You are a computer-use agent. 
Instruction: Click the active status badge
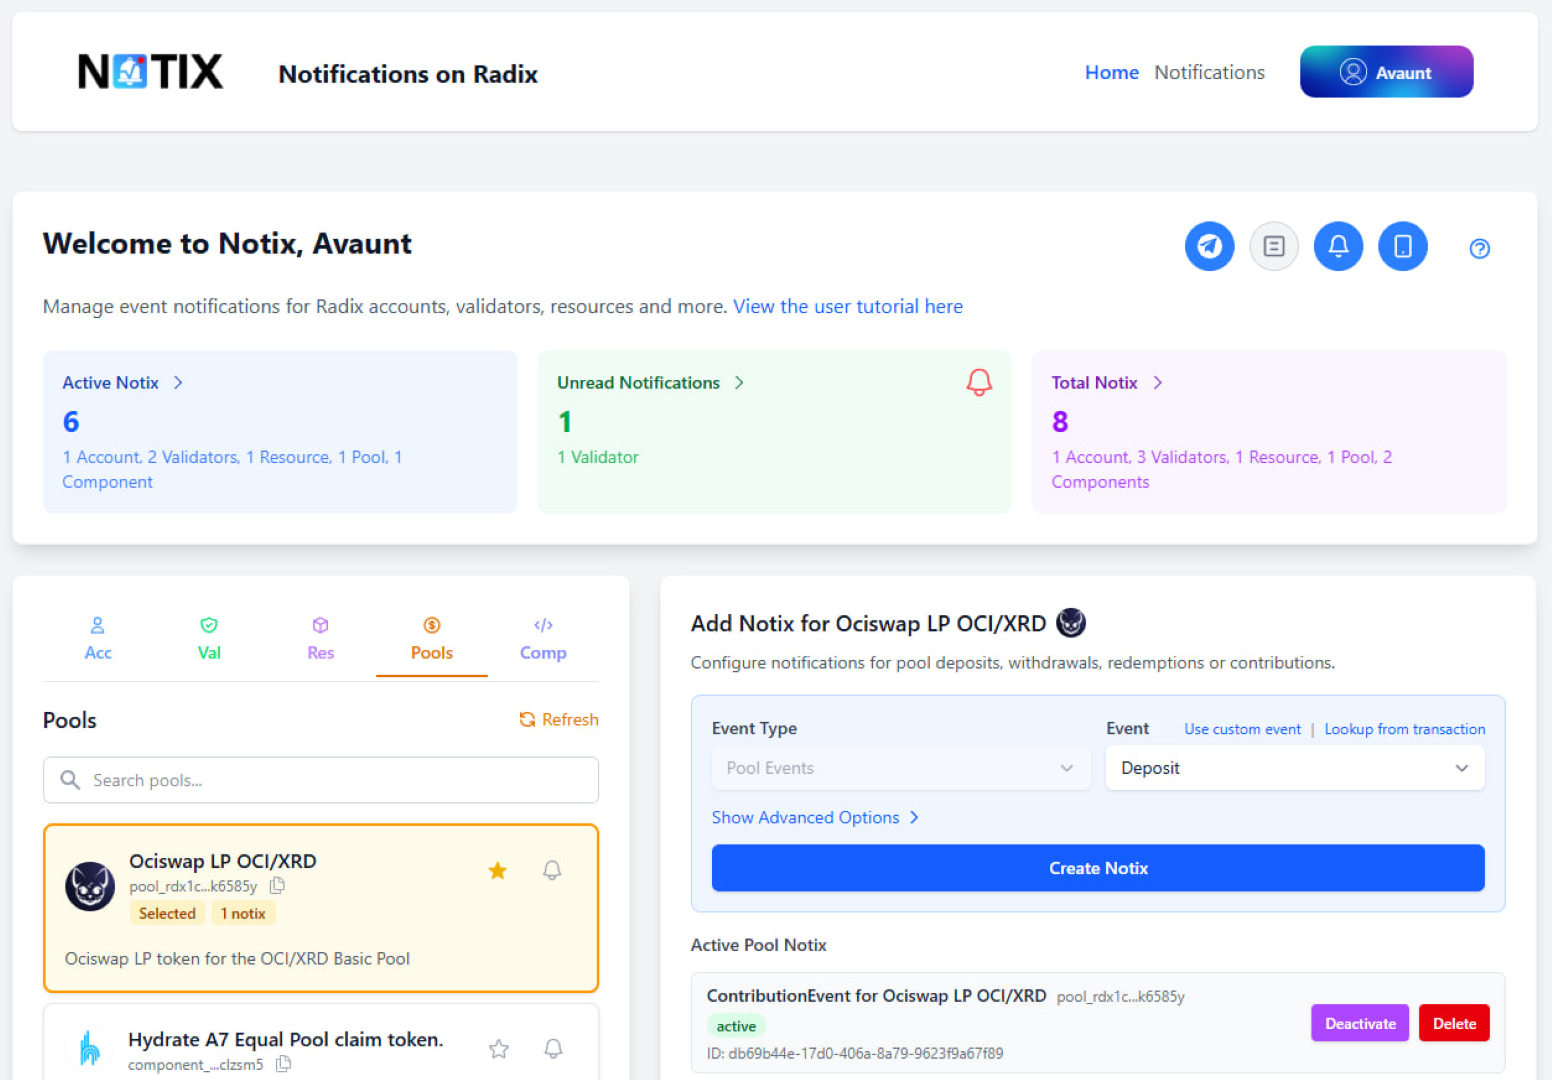736,1026
